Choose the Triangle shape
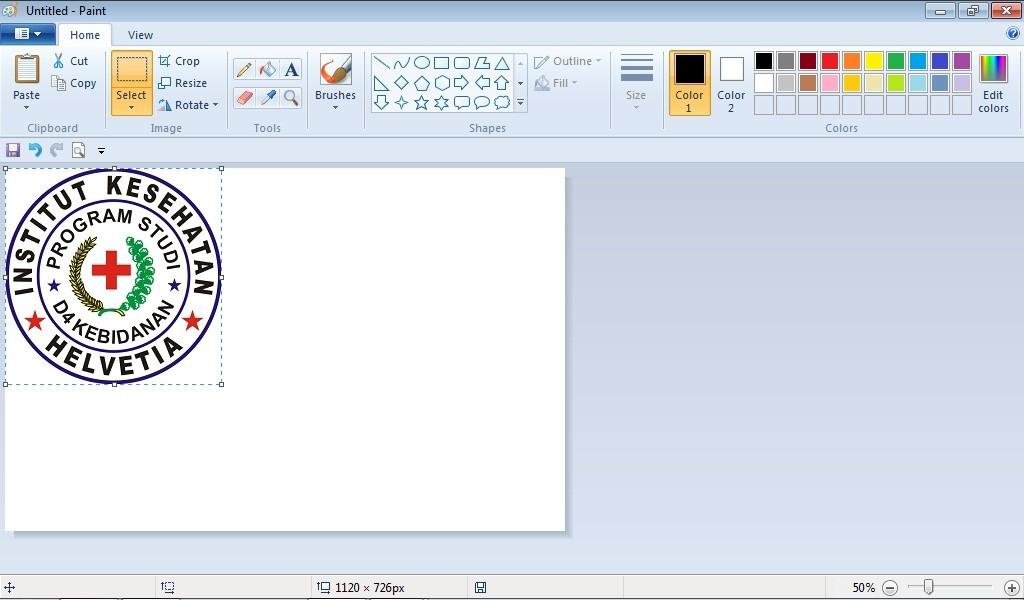Screen dimensions: 1024x600 point(502,63)
